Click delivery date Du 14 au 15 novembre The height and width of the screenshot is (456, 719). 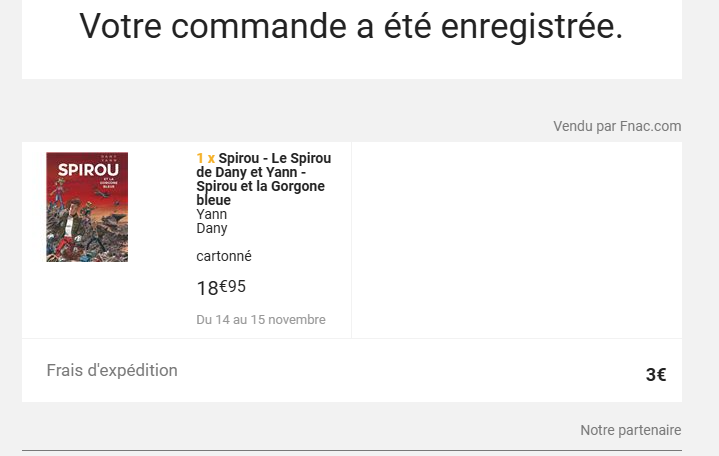point(261,320)
